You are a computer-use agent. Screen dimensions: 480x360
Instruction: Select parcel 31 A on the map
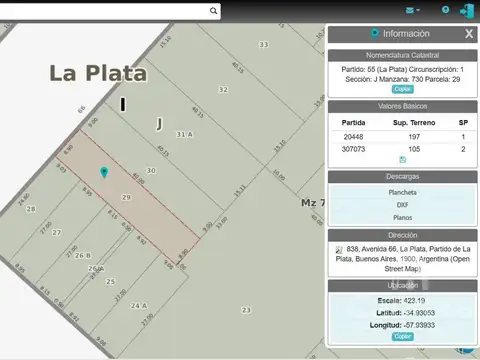(184, 134)
